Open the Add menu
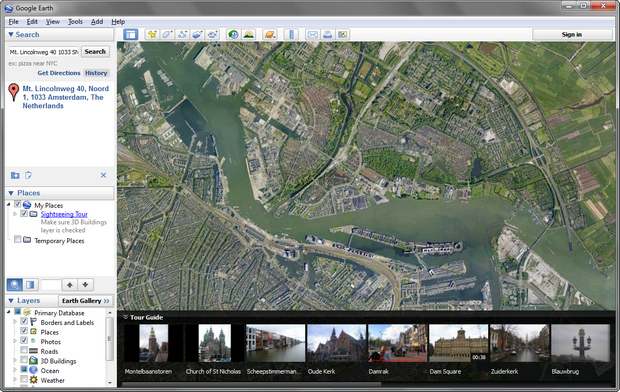 tap(97, 22)
